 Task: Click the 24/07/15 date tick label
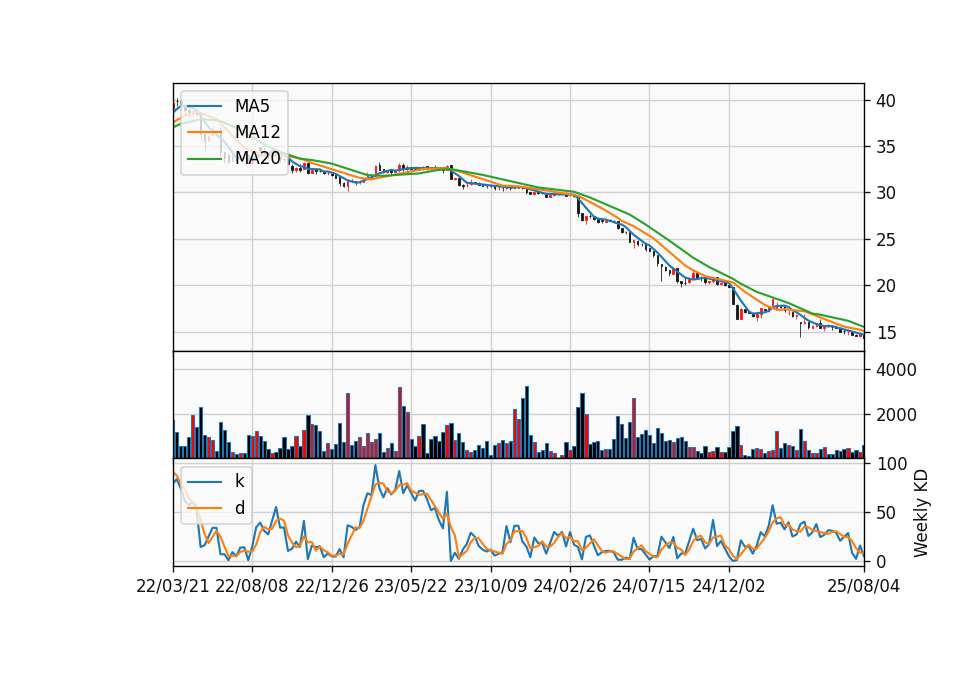[x=649, y=586]
